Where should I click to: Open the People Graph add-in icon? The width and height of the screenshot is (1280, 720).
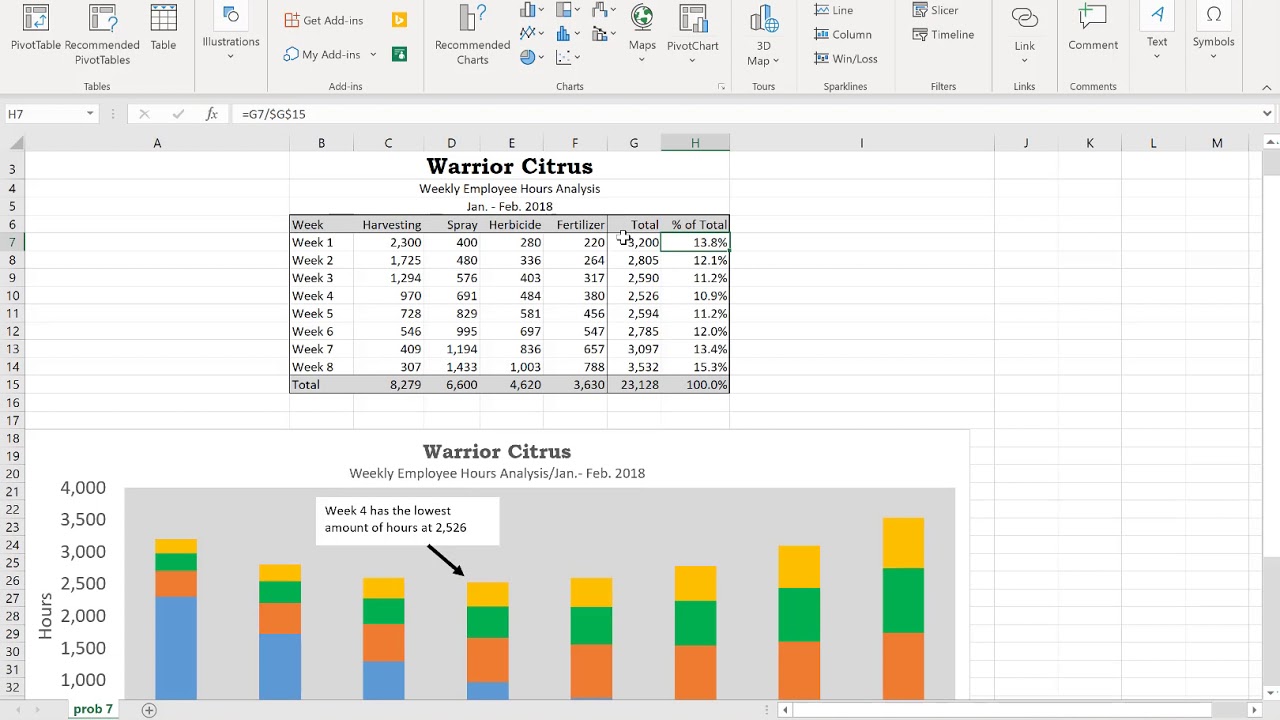(399, 54)
